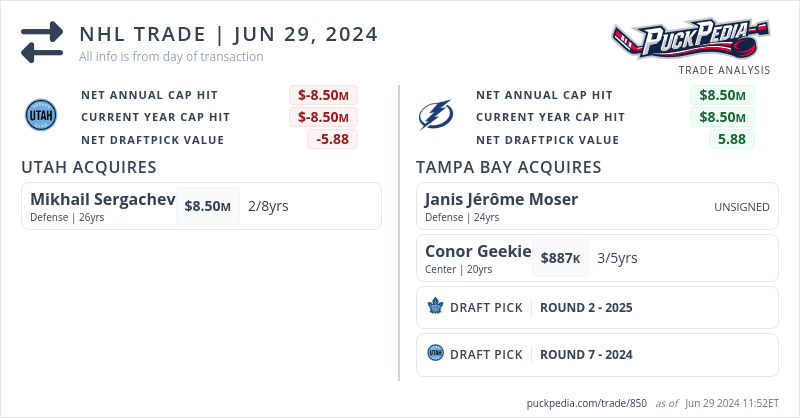Click Utah's -5.88 net draftpick value
Viewport: 800px width, 418px height.
tap(332, 139)
